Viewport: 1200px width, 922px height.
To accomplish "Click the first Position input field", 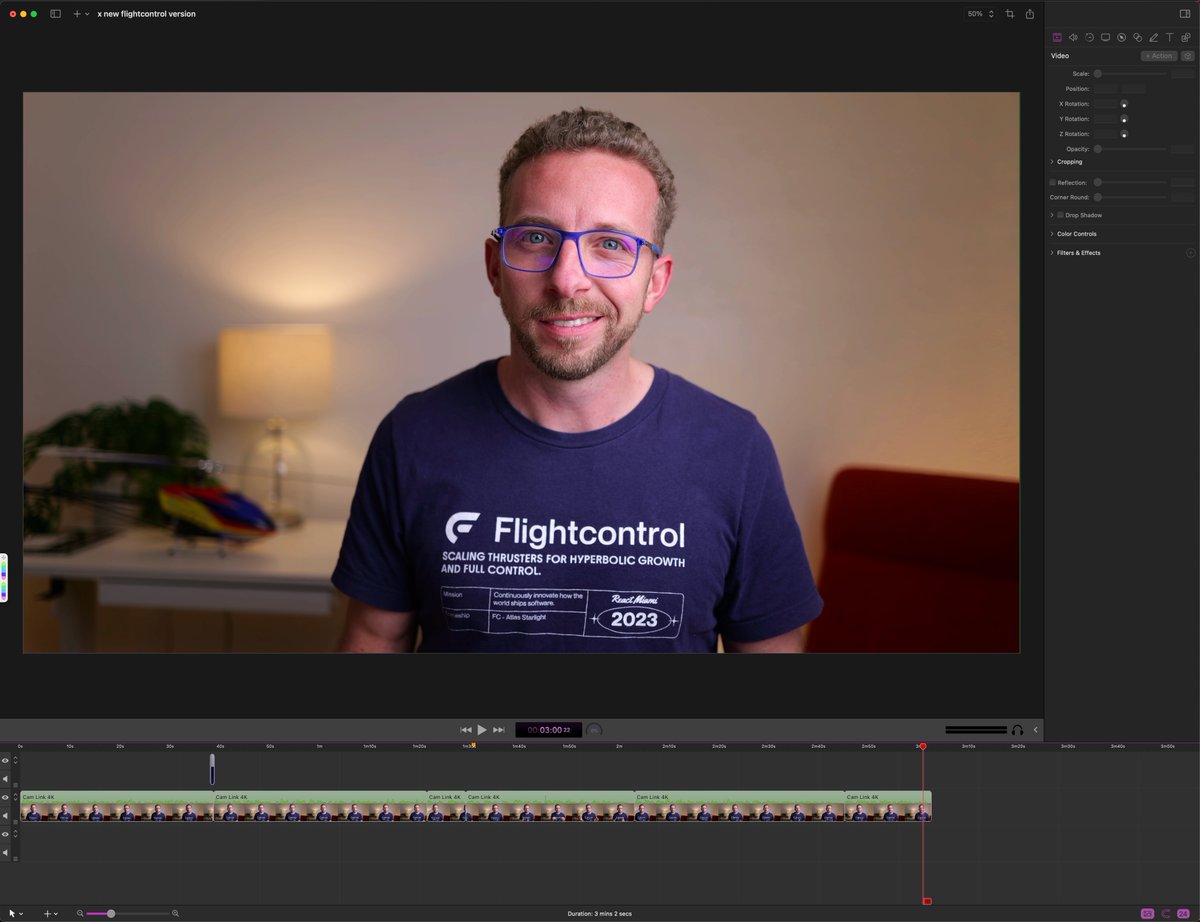I will point(1106,89).
